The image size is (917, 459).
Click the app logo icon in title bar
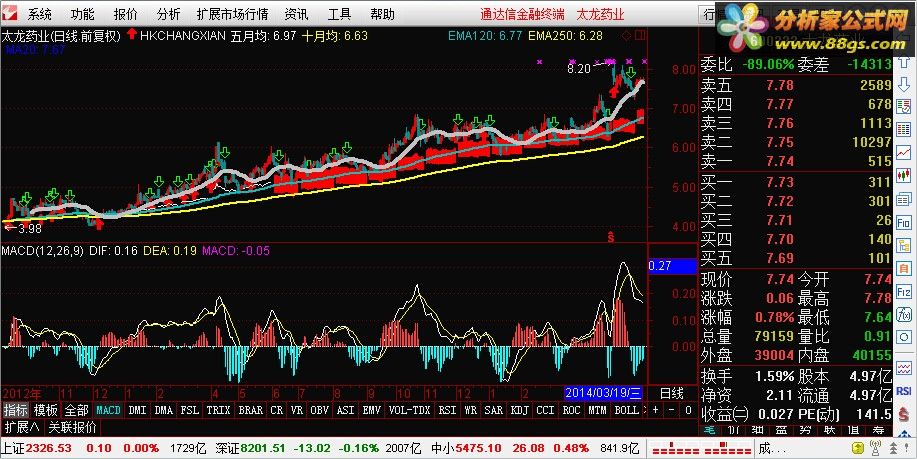[x=9, y=13]
